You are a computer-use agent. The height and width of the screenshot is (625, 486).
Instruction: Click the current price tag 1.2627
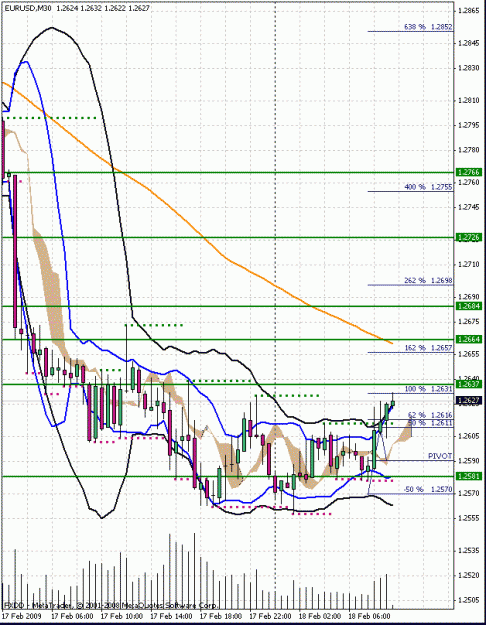click(x=470, y=401)
